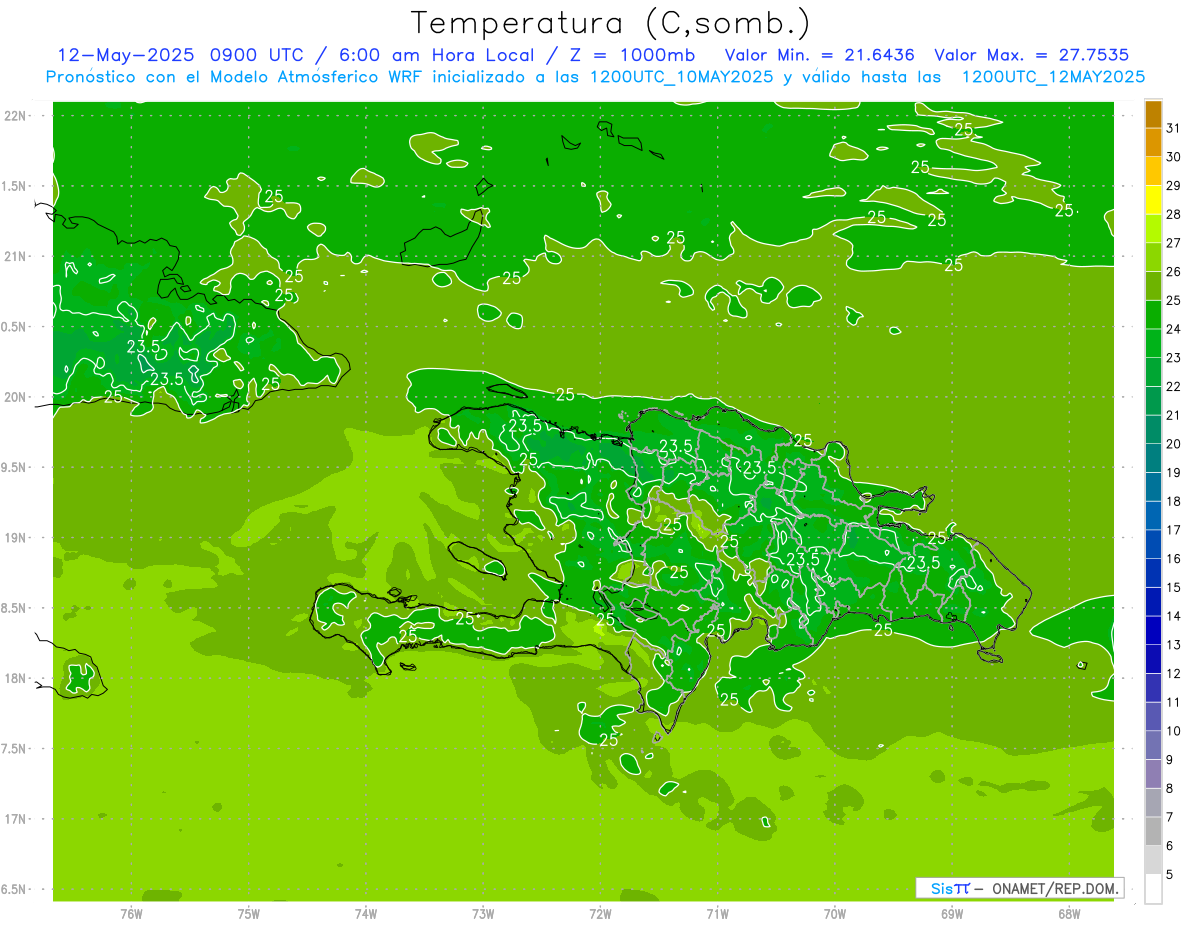
Task: Click the '13' color bar scale label
Action: click(x=1174, y=645)
